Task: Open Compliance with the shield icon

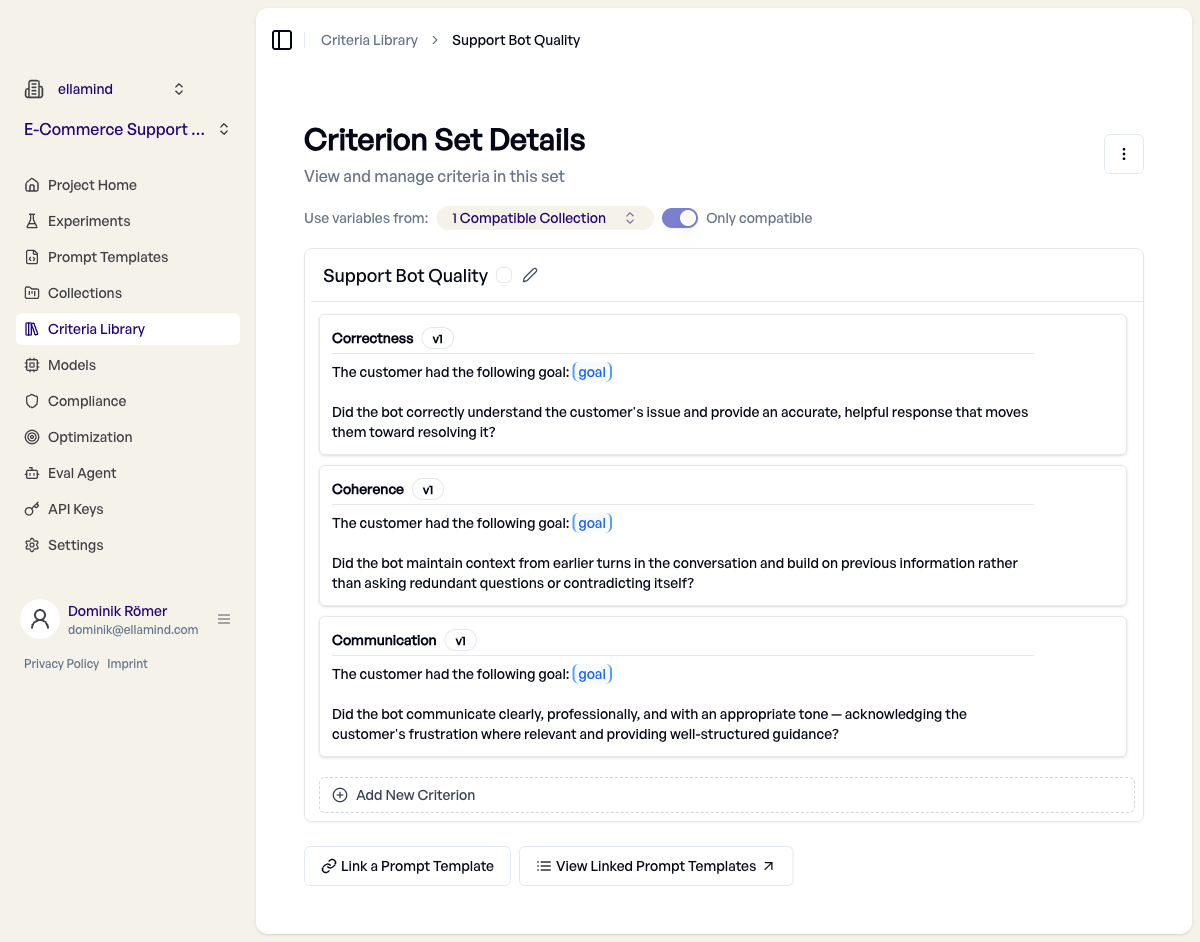Action: 33,400
